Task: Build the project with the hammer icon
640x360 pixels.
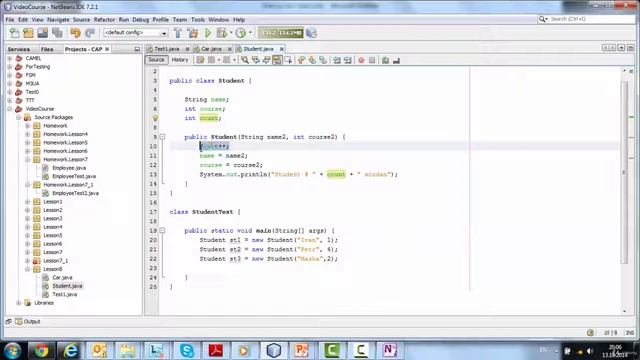Action: [178, 33]
